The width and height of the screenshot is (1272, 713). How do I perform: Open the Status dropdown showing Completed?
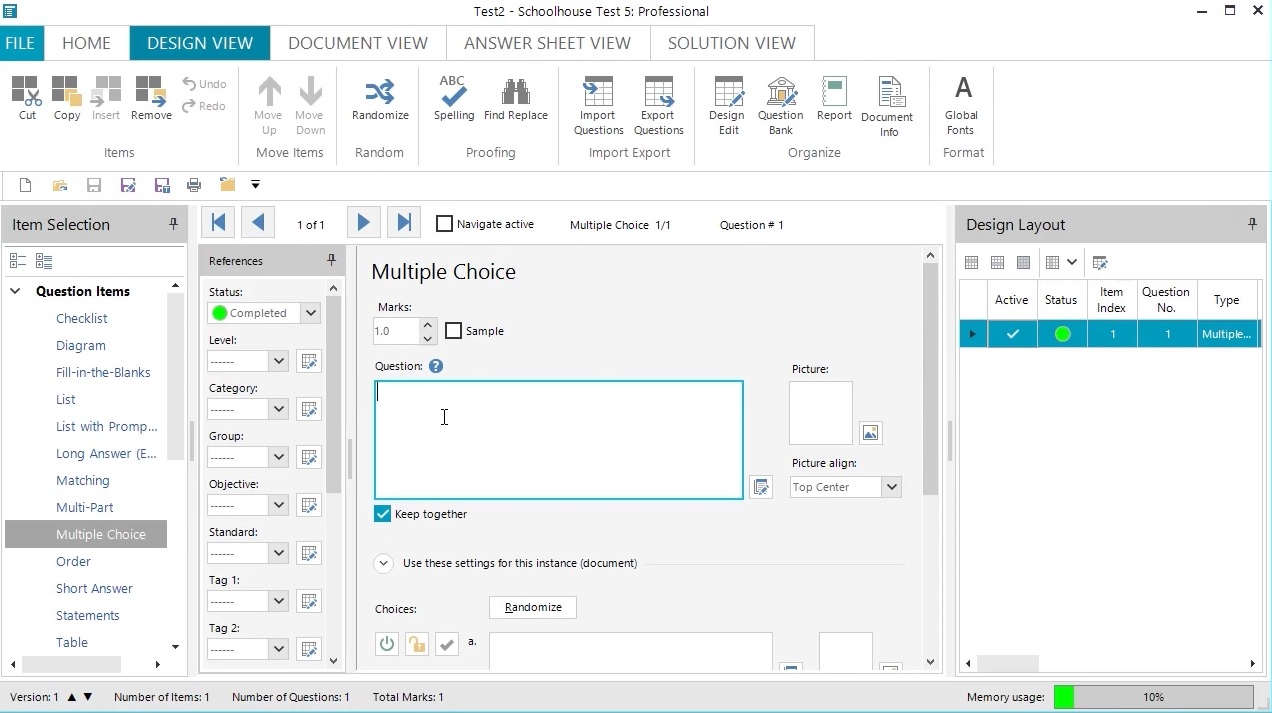310,313
